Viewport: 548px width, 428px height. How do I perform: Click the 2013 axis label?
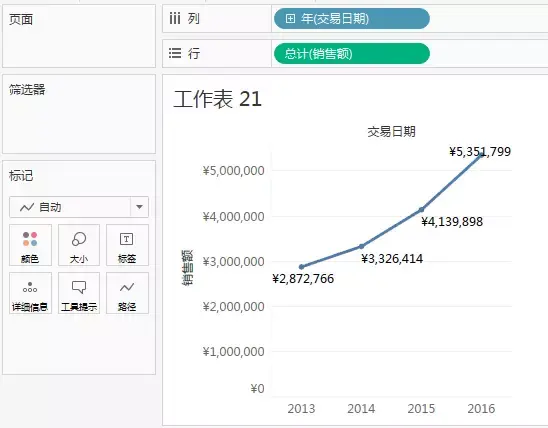[301, 408]
